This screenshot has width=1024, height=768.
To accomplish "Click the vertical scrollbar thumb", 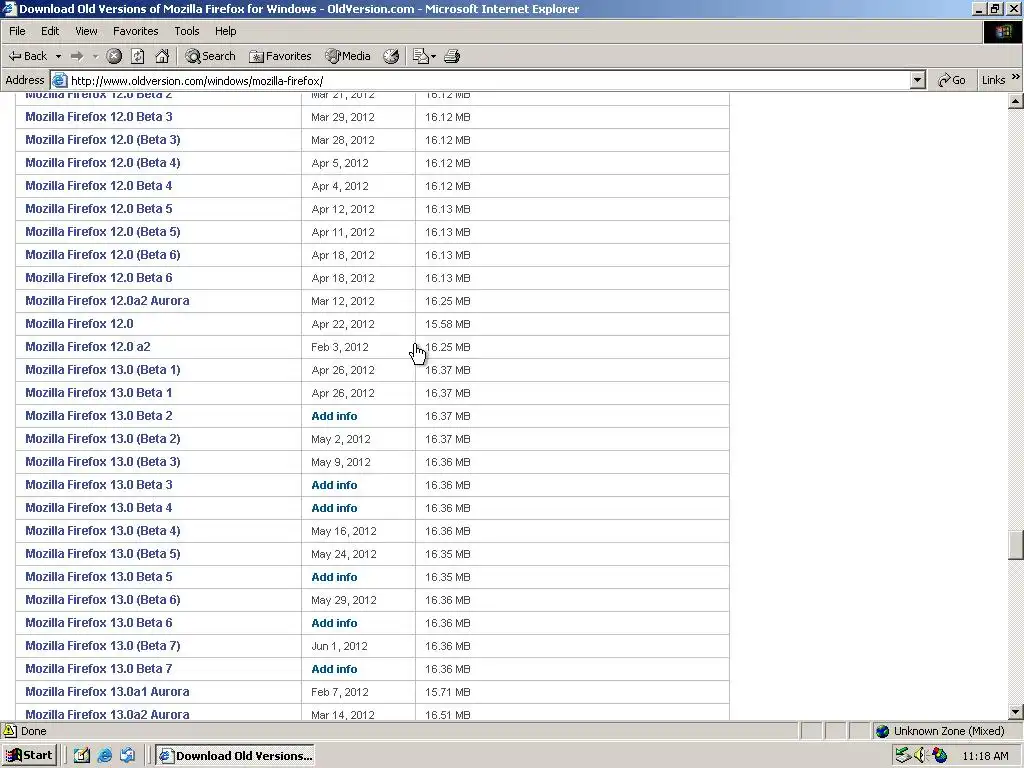I will [1016, 545].
